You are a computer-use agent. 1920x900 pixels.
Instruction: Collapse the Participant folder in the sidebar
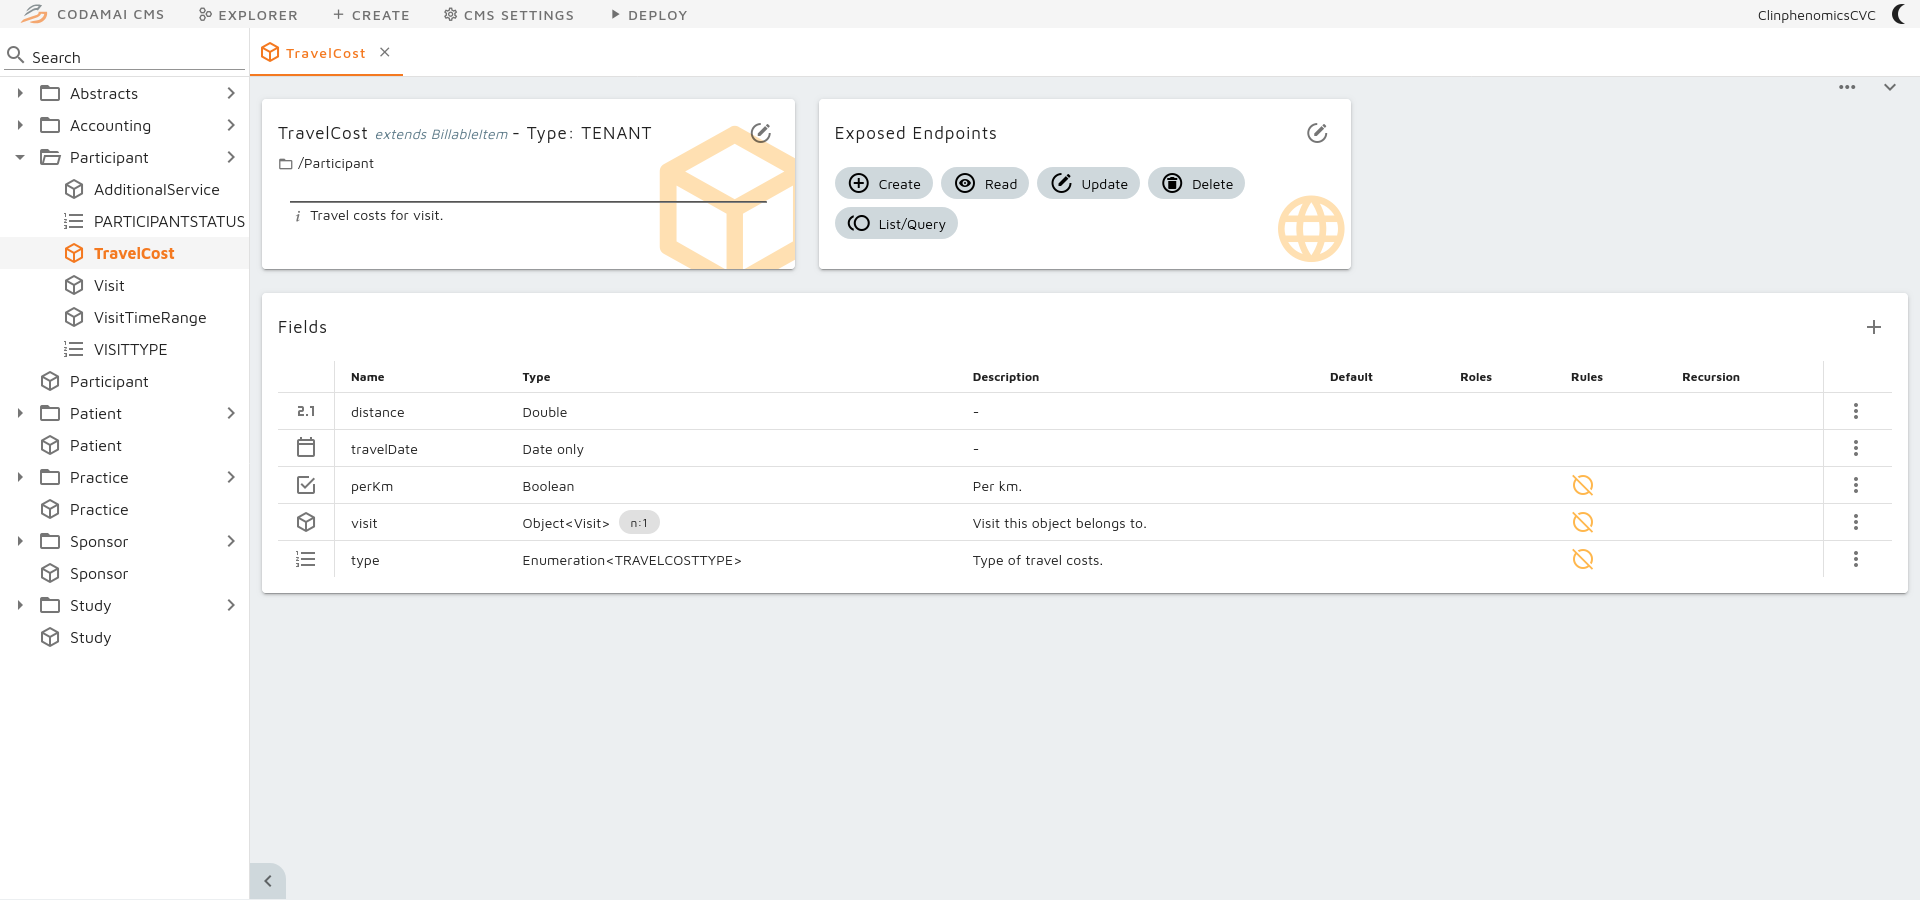[x=19, y=157]
